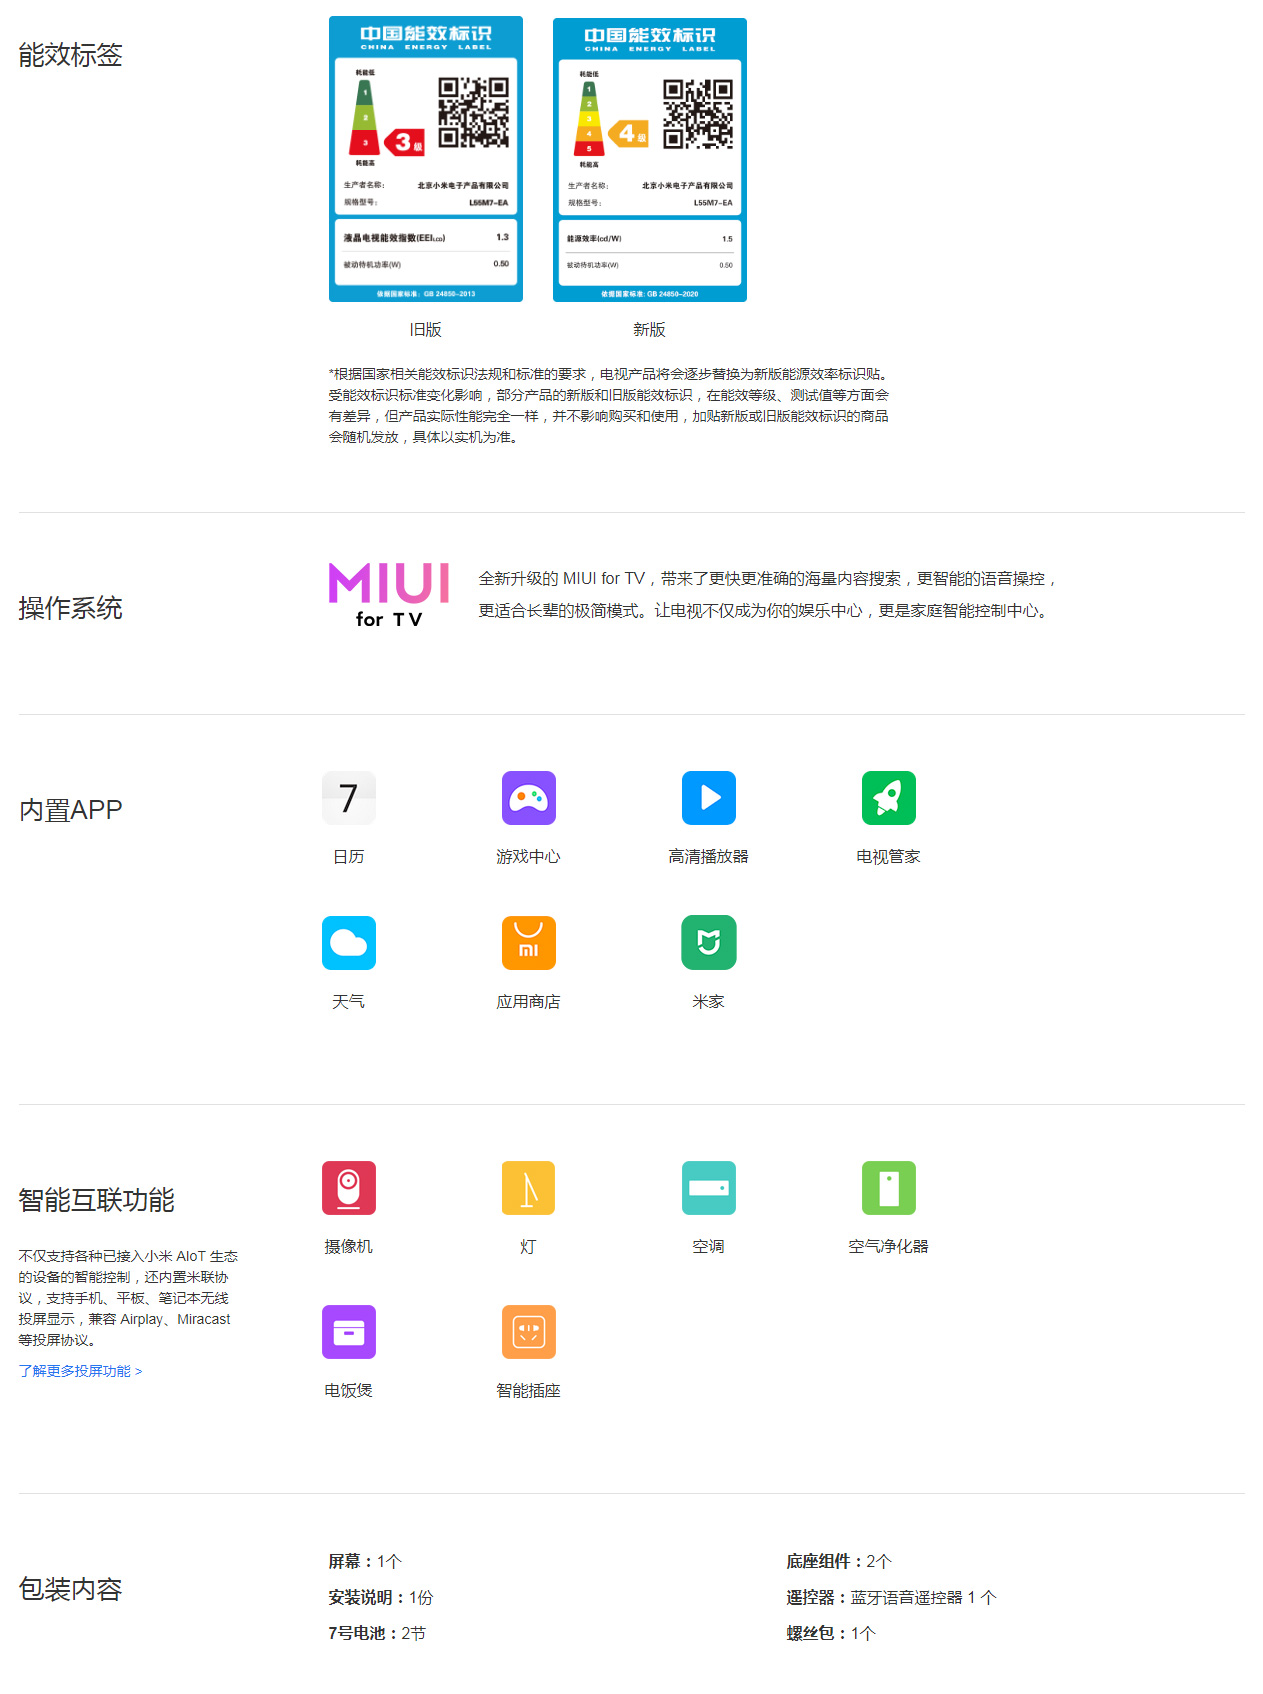Click the MIUI for TV logo
Viewport: 1263px width, 1694px height.
[x=389, y=595]
